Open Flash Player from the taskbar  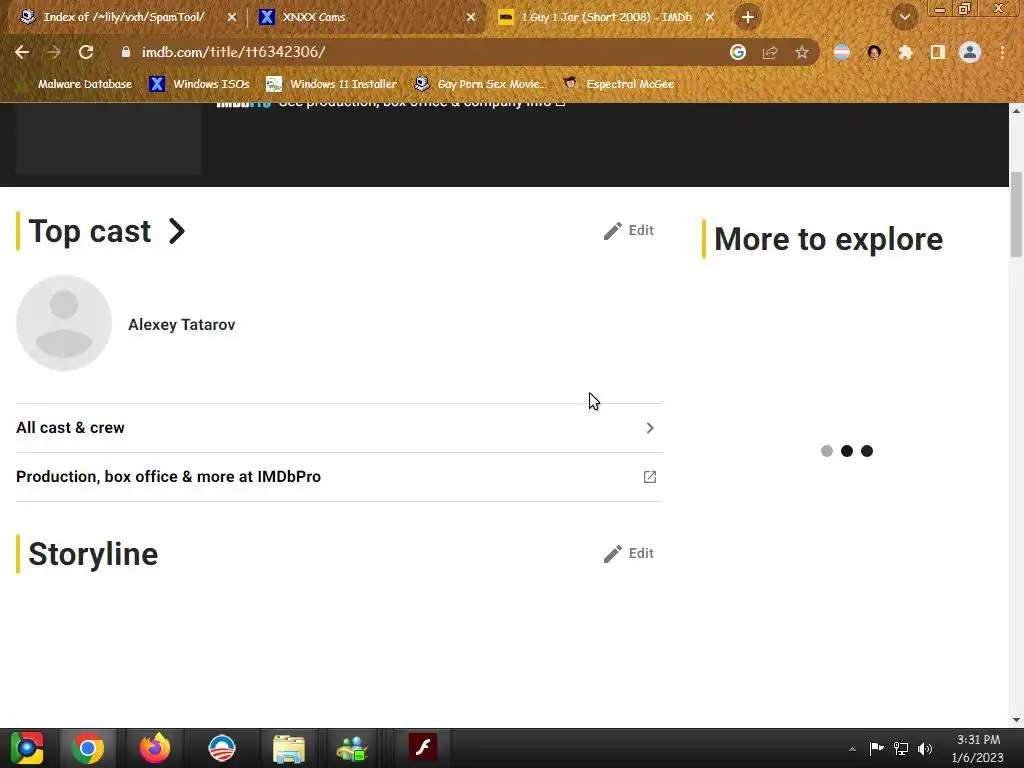[x=423, y=747]
